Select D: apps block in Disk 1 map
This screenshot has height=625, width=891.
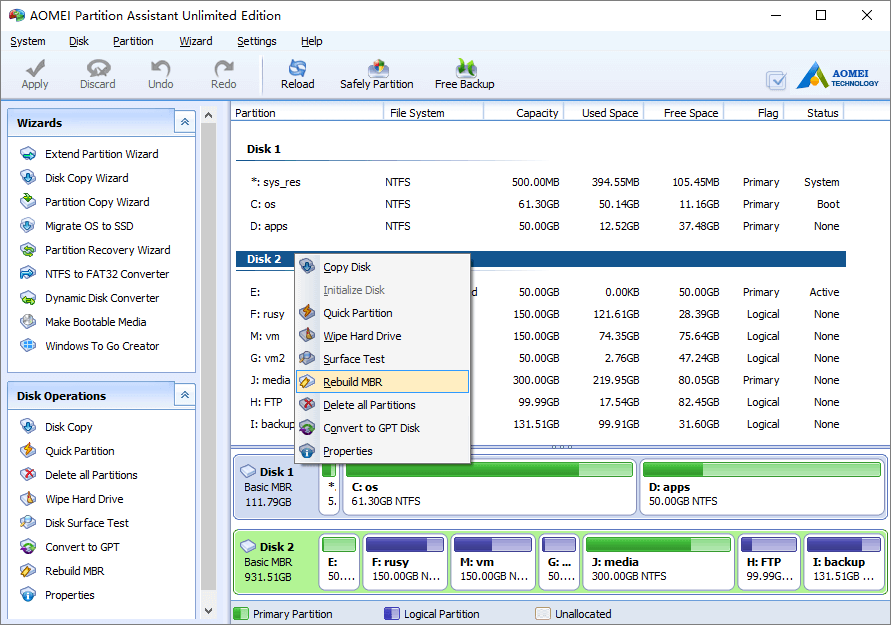click(x=762, y=488)
